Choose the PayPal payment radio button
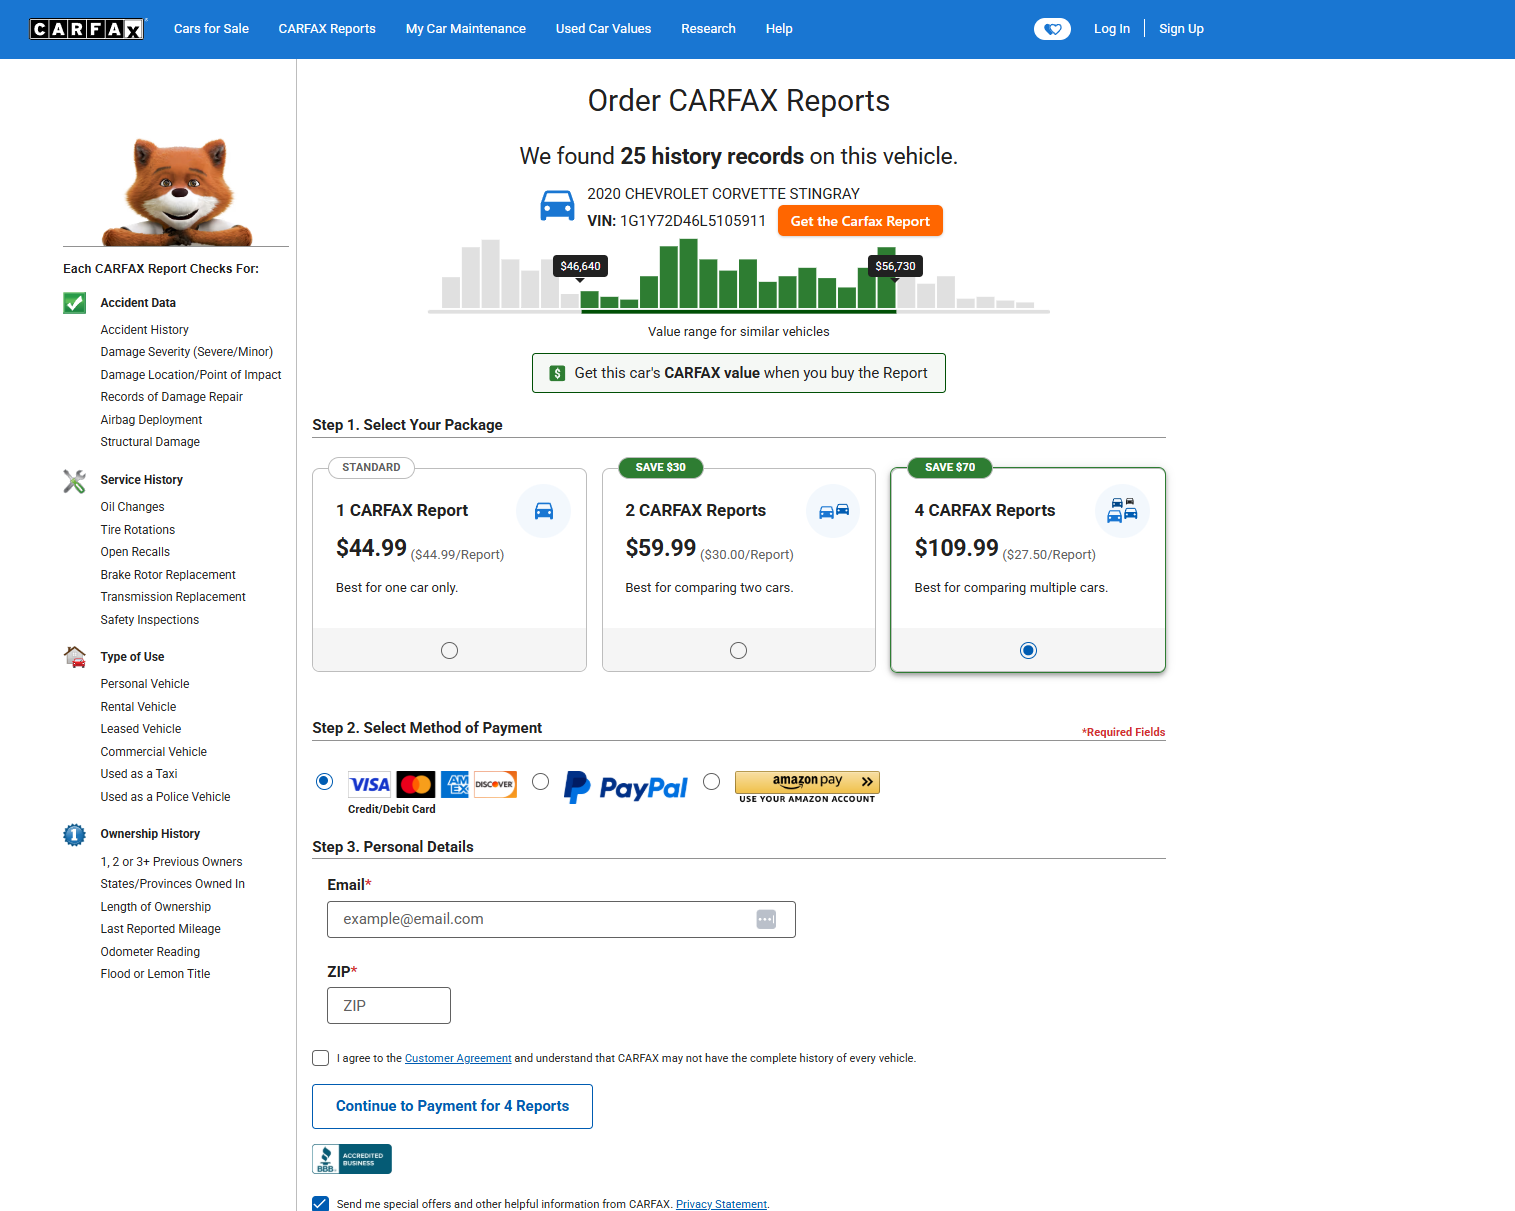The width and height of the screenshot is (1515, 1211). [541, 782]
